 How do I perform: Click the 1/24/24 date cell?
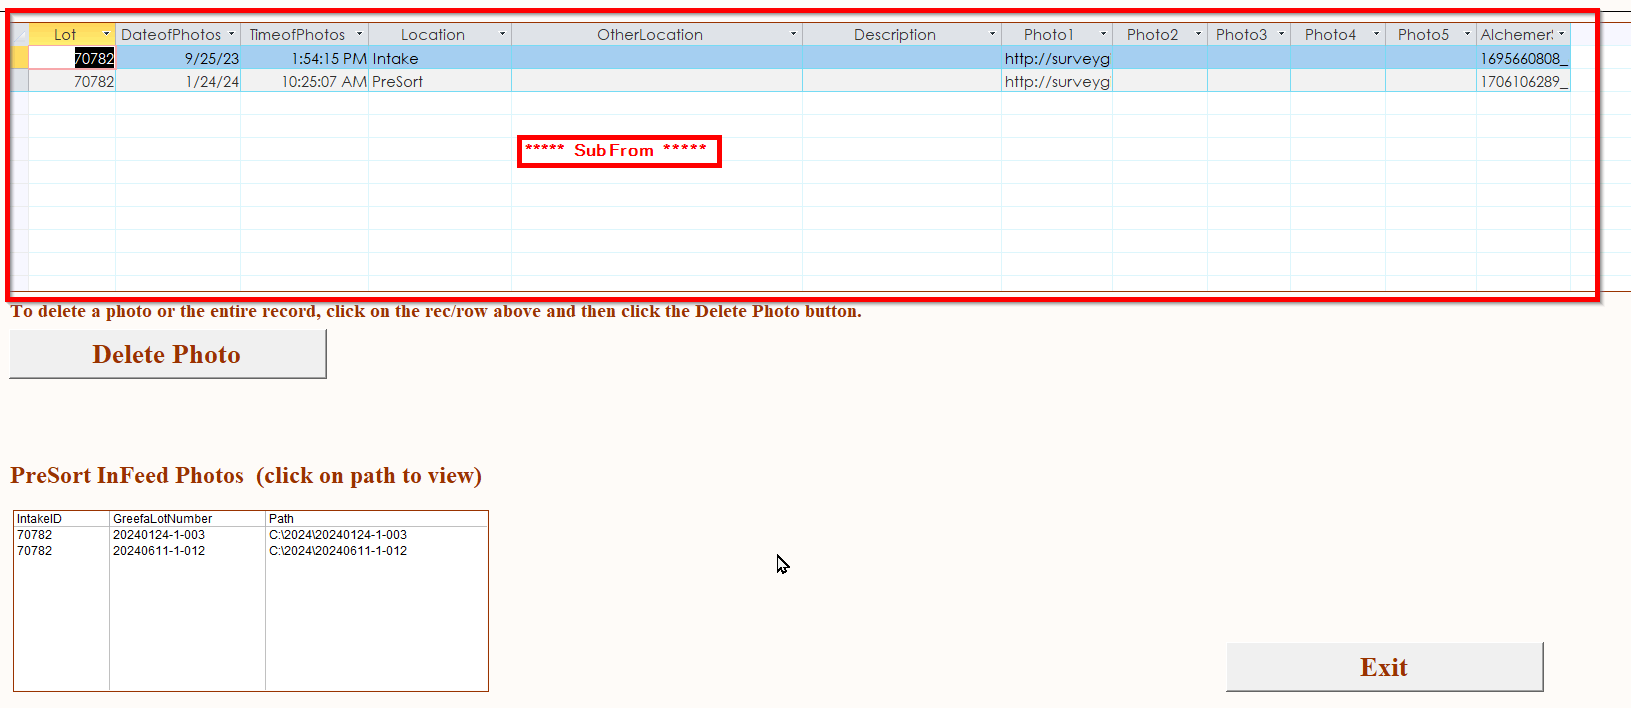pos(178,81)
